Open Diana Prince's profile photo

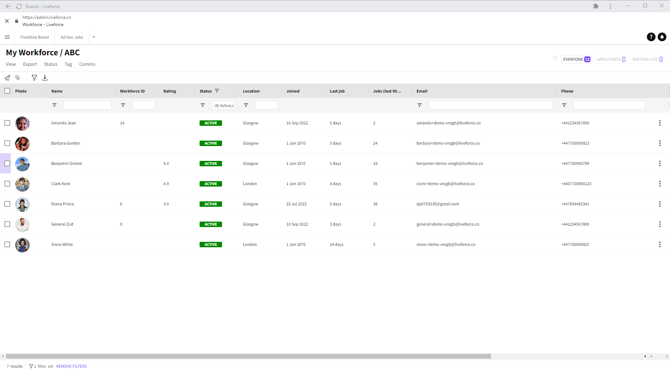22,204
